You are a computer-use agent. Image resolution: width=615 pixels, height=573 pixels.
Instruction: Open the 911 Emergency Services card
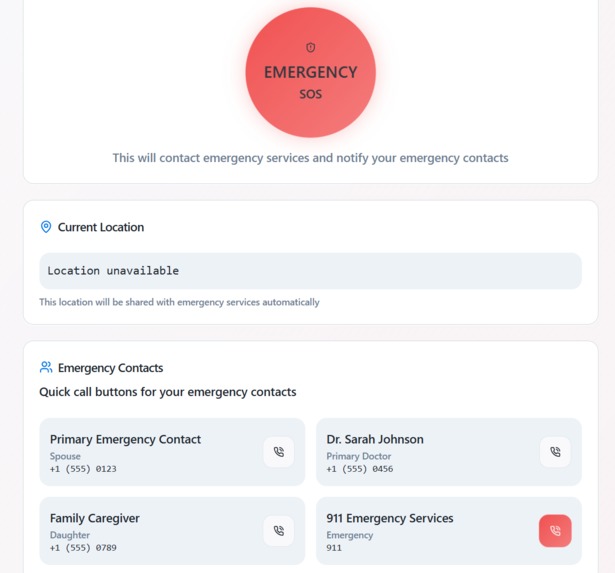[x=449, y=531]
